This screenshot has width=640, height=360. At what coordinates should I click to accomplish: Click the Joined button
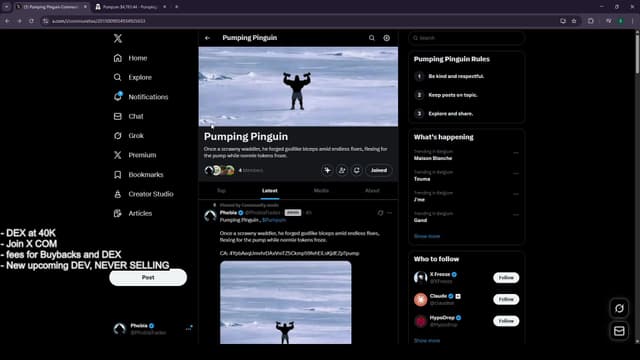pos(379,170)
